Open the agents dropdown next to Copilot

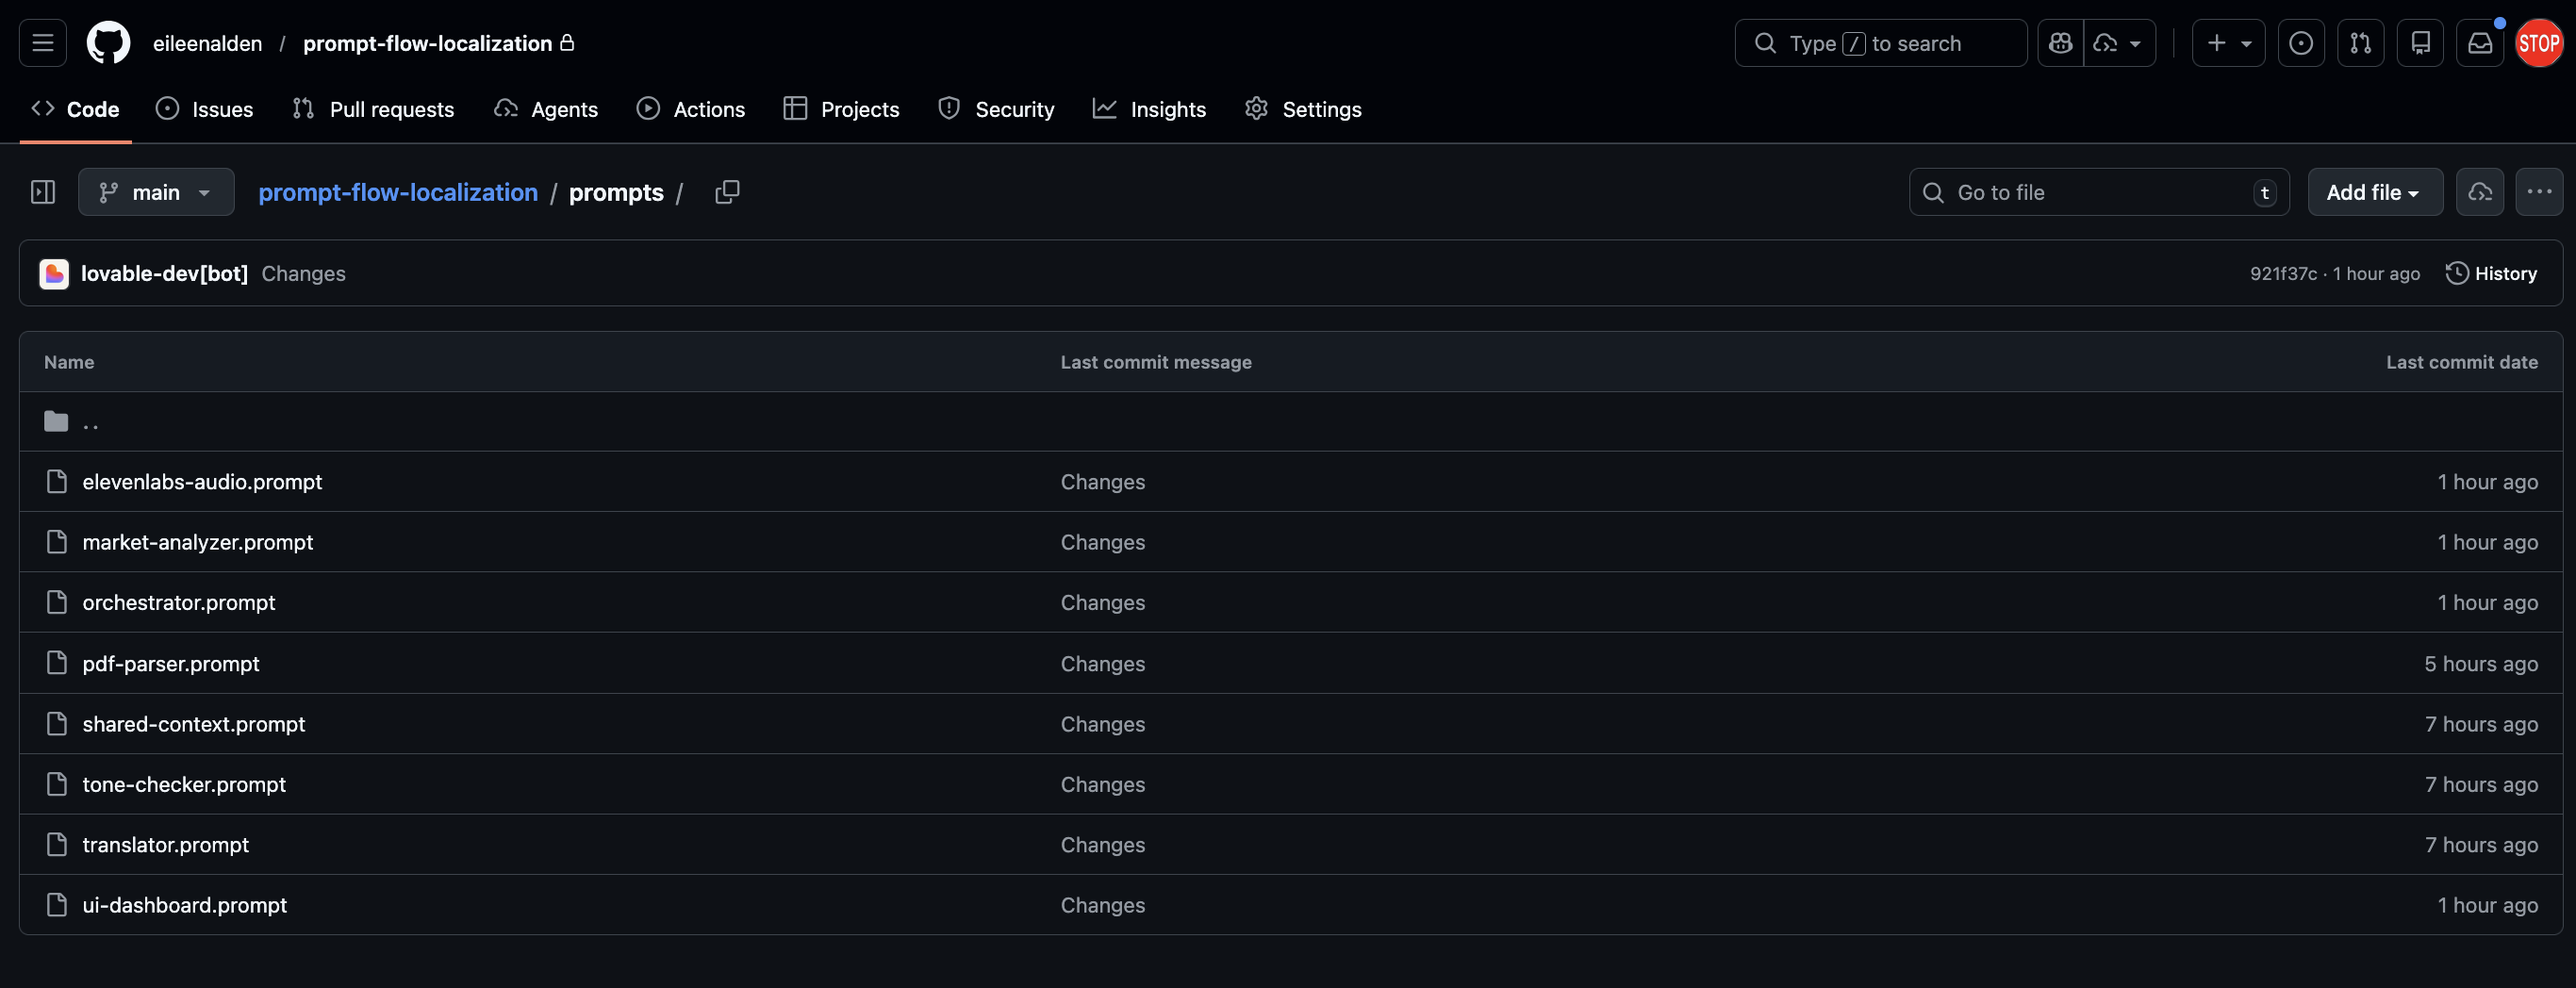coord(2119,43)
